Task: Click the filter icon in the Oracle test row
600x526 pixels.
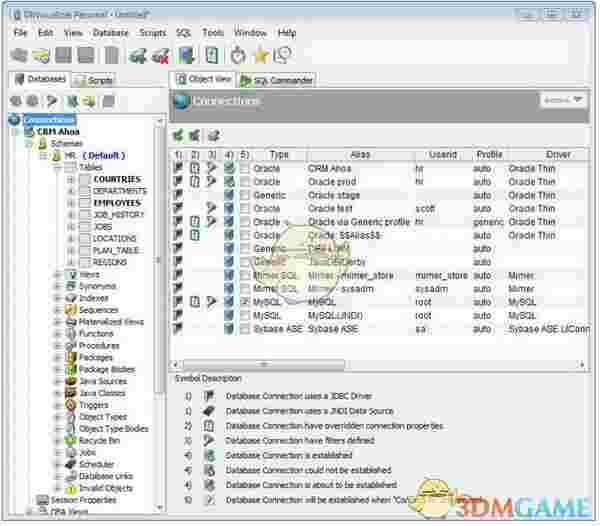Action: click(211, 208)
